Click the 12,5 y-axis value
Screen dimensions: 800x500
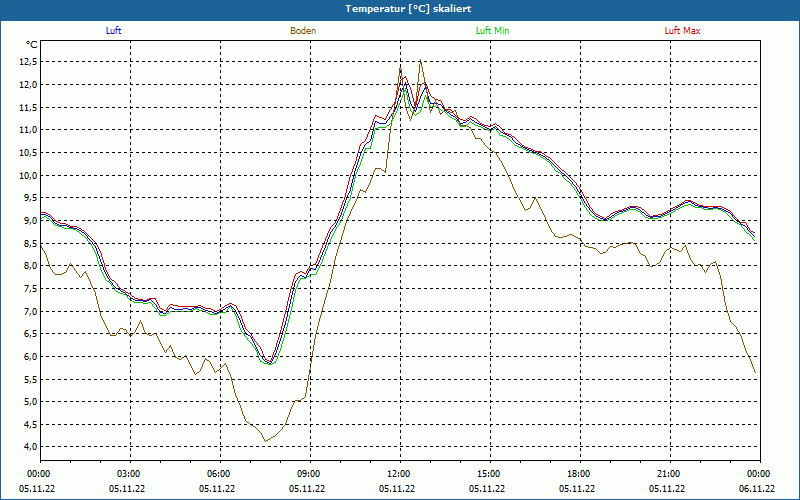point(28,62)
